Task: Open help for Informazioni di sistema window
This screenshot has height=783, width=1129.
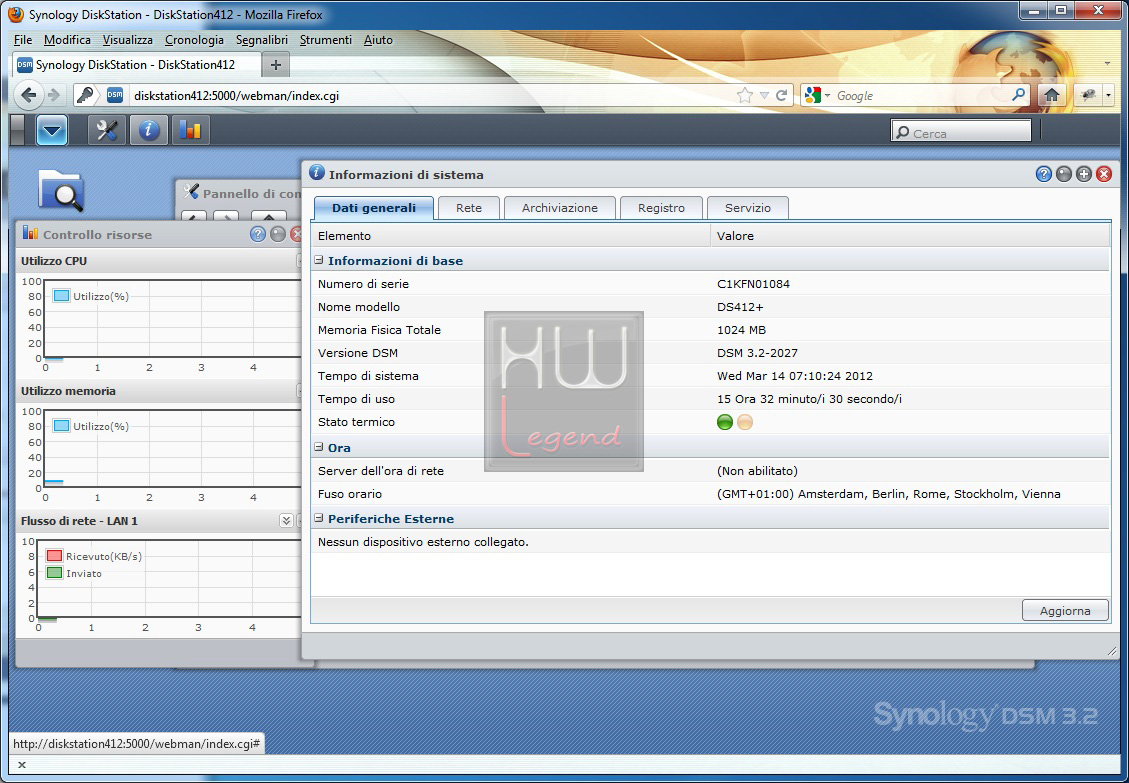Action: point(1043,174)
